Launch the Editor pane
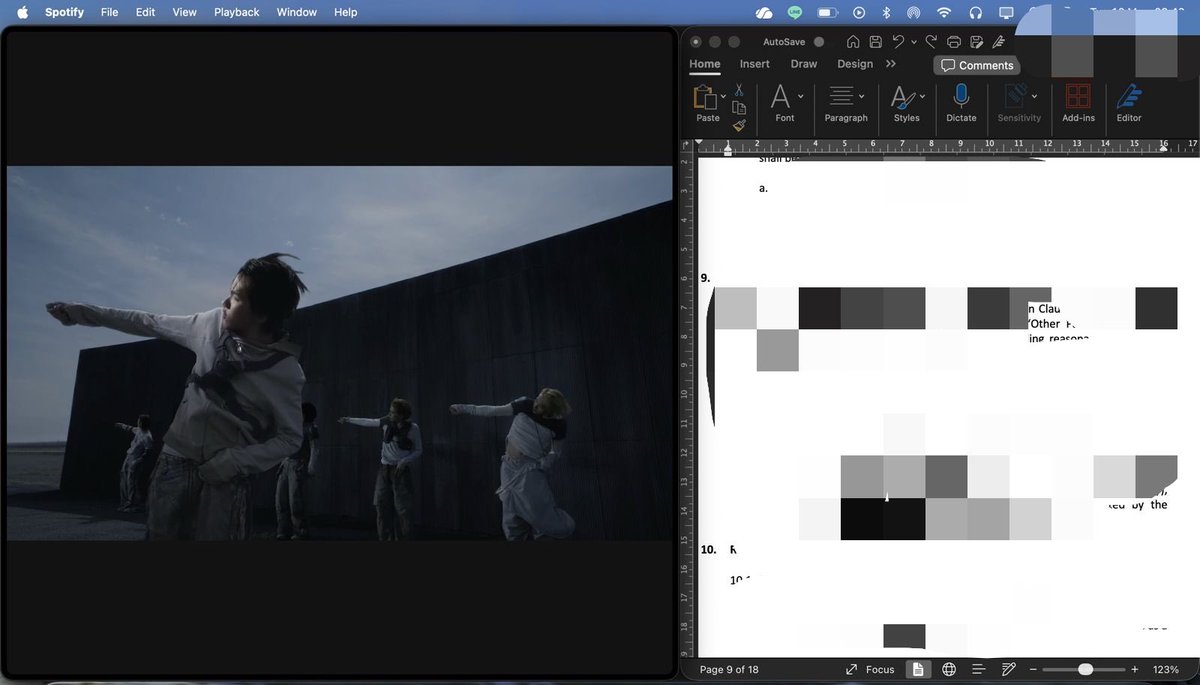Screen dimensions: 1200x685 pyautogui.click(x=1129, y=104)
